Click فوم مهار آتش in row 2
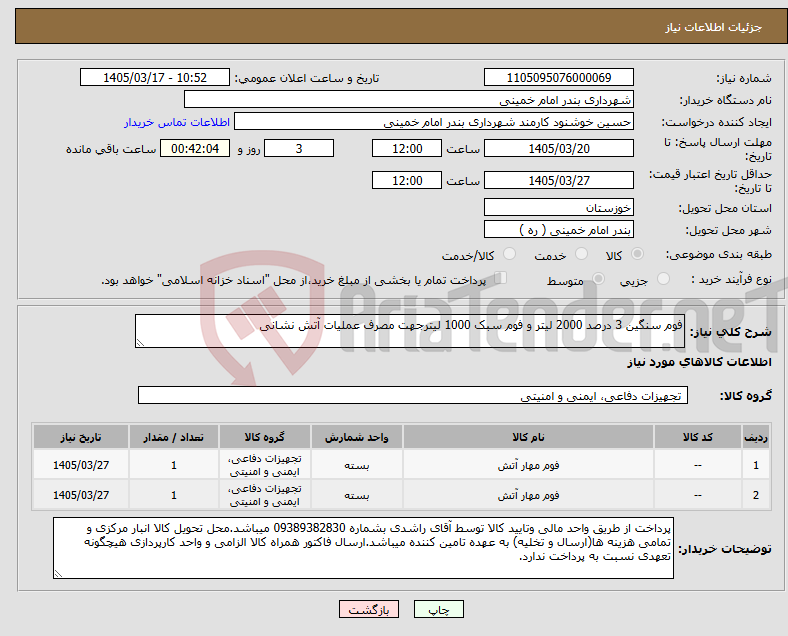Screen dimensions: 788x636 tap(528, 495)
